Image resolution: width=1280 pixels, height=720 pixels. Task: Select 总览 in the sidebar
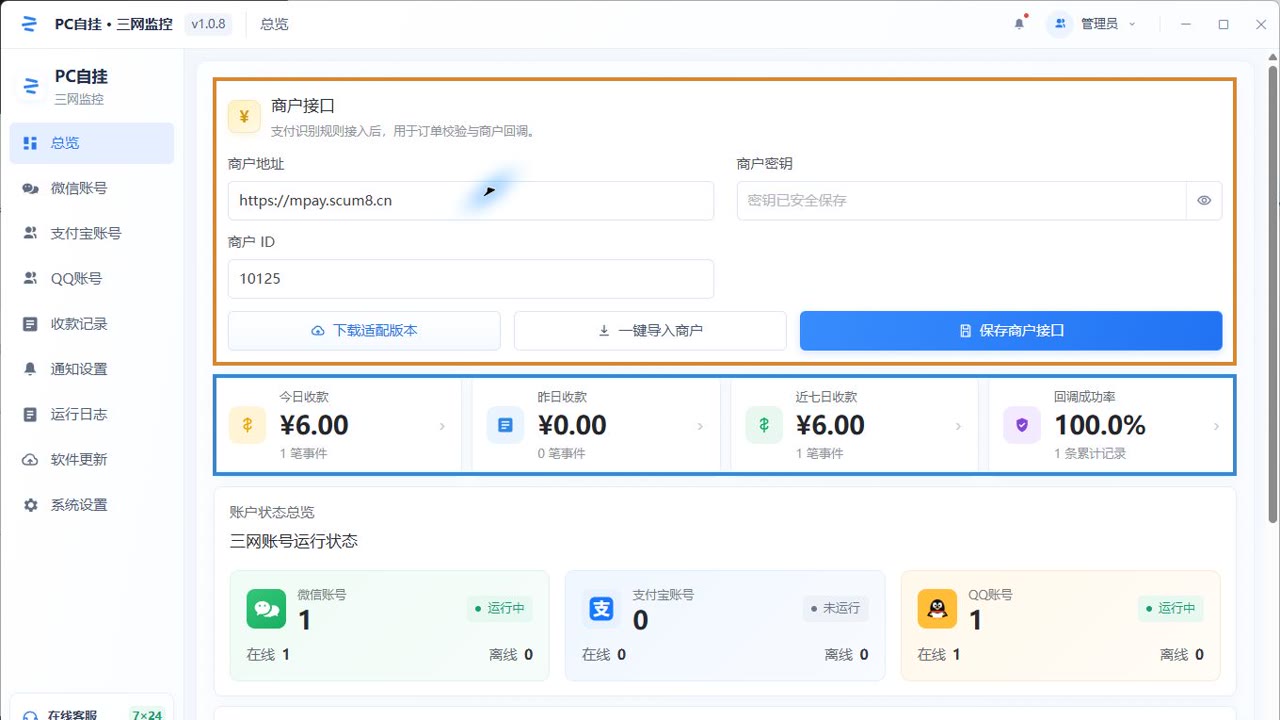tap(92, 143)
